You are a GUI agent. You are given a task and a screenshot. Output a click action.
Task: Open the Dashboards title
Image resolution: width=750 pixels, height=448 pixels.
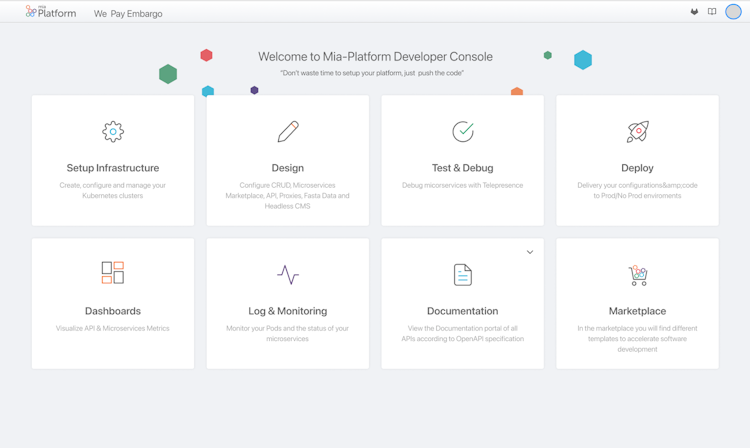point(113,311)
